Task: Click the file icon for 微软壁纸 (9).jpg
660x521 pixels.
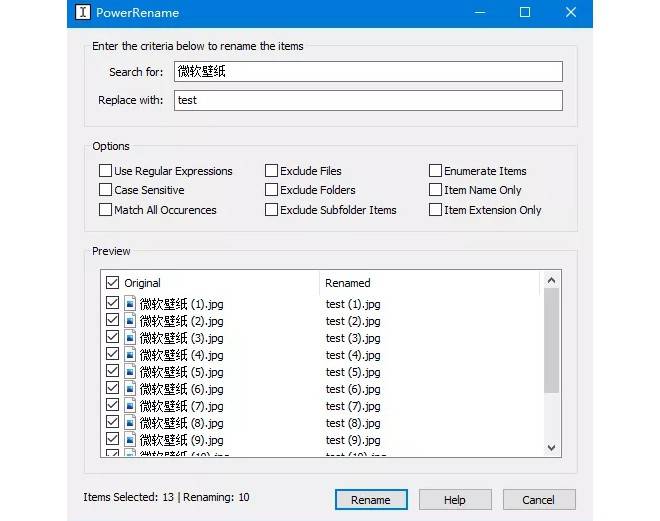Action: (x=130, y=439)
